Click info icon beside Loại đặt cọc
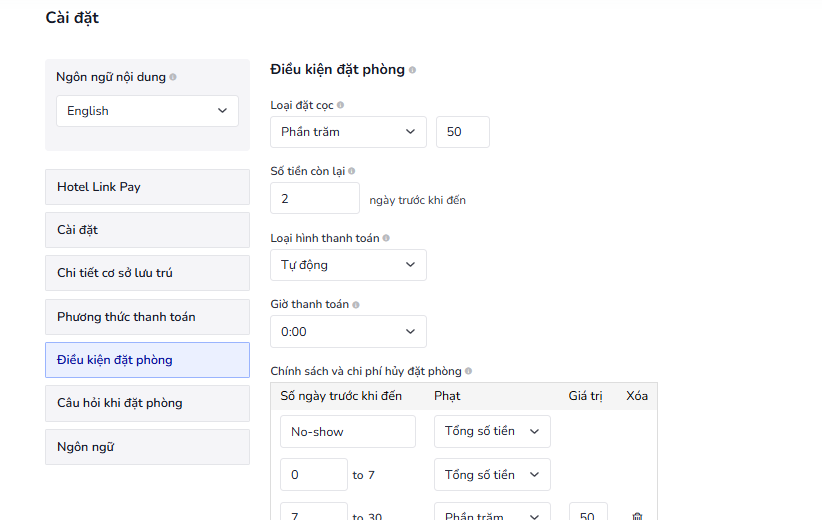This screenshot has height=520, width=822. click(x=341, y=105)
